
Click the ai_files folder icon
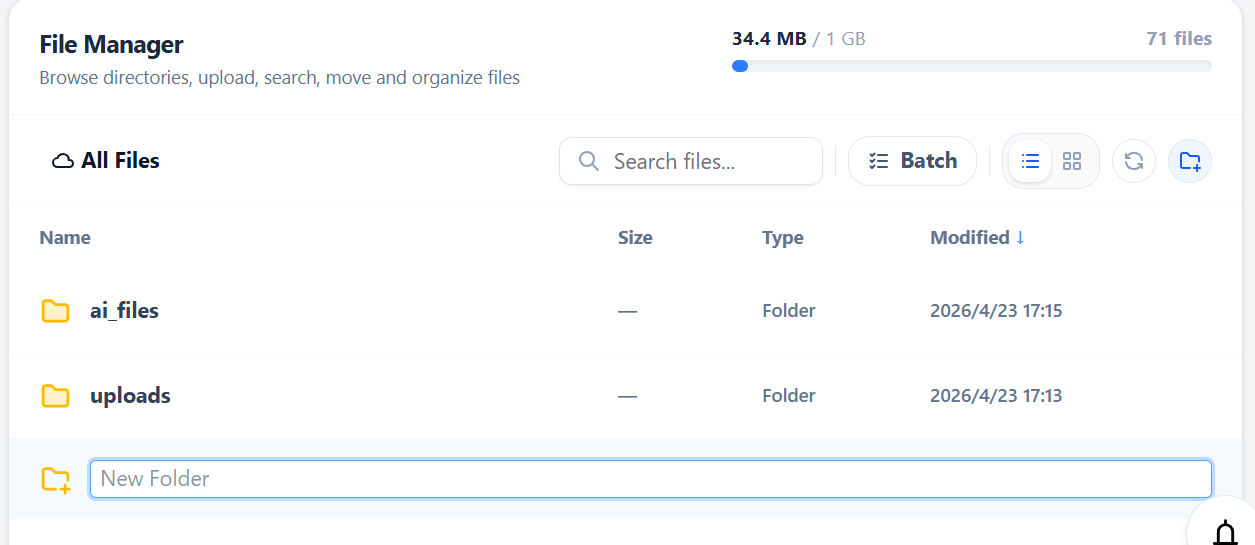point(55,311)
